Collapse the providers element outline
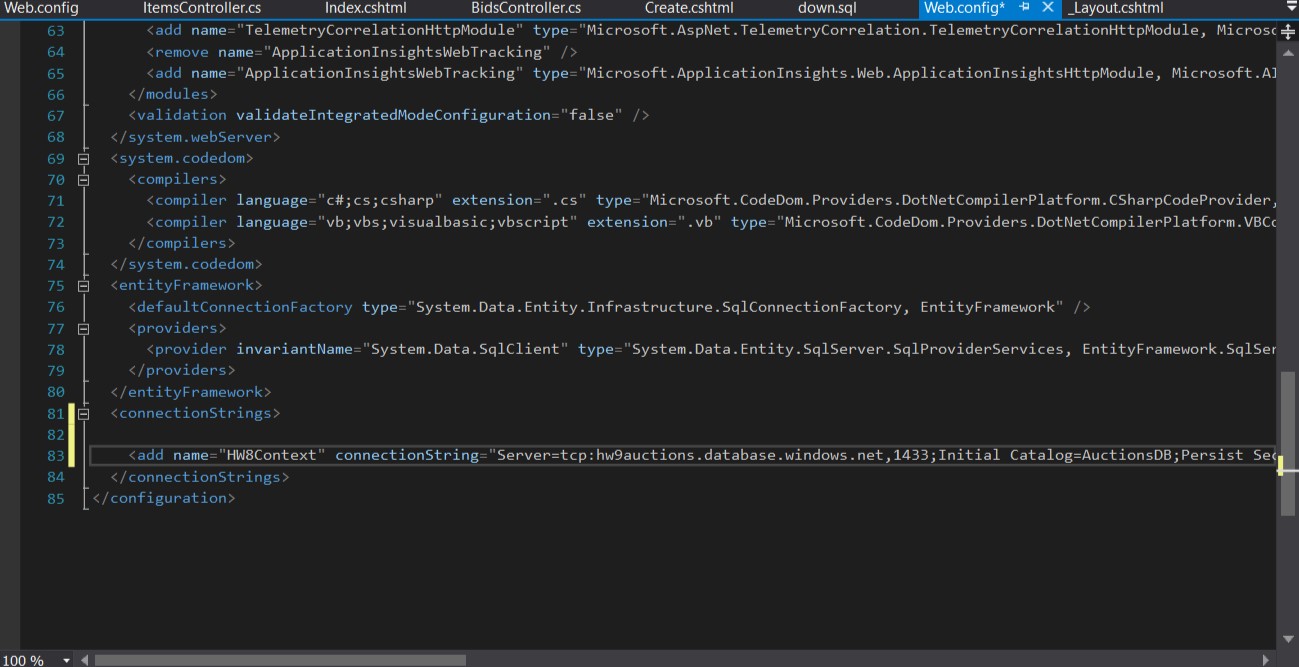This screenshot has width=1299, height=667. 84,328
